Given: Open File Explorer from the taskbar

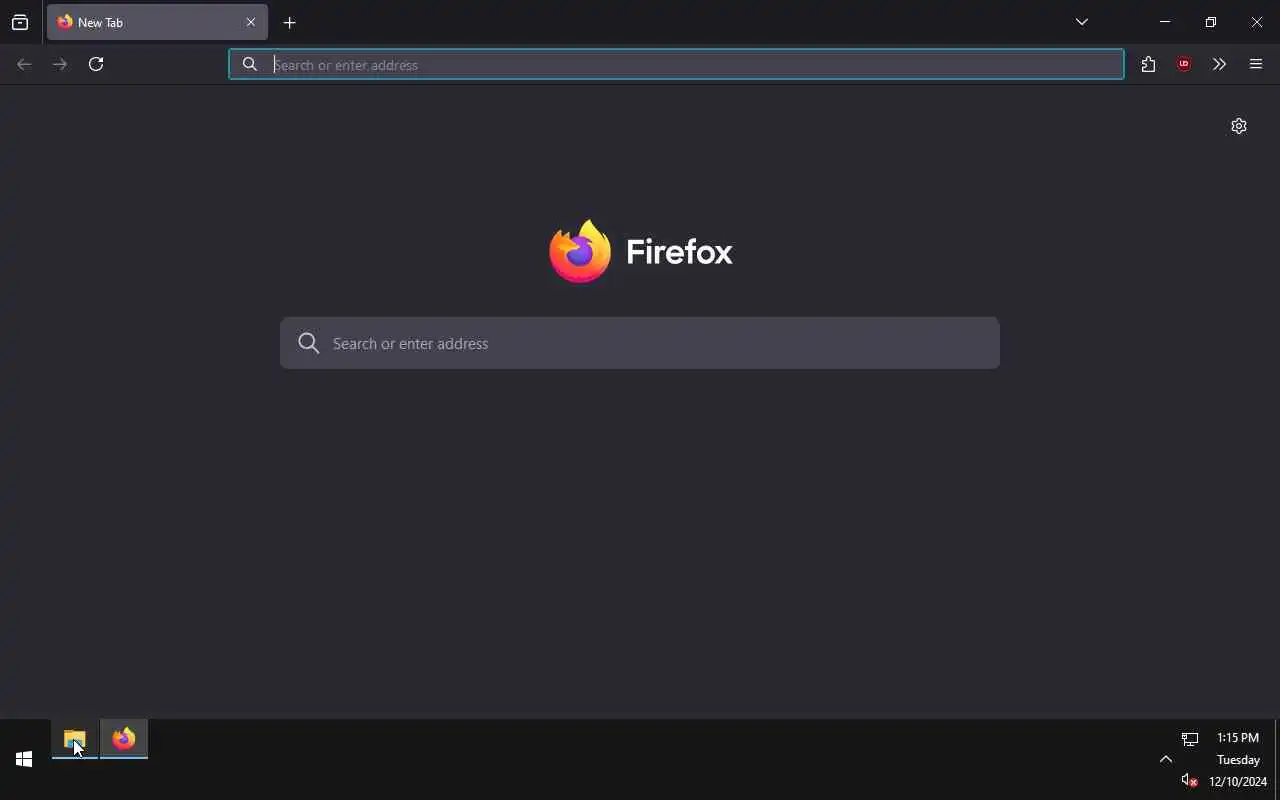Looking at the screenshot, I should coord(75,739).
